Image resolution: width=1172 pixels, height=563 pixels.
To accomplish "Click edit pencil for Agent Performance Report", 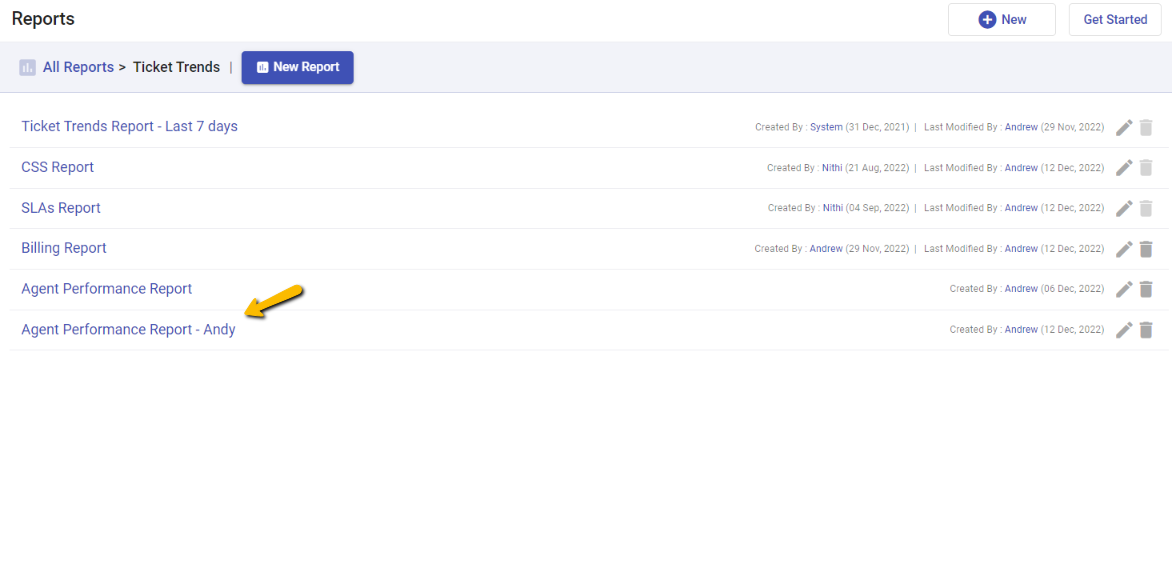I will (1124, 289).
